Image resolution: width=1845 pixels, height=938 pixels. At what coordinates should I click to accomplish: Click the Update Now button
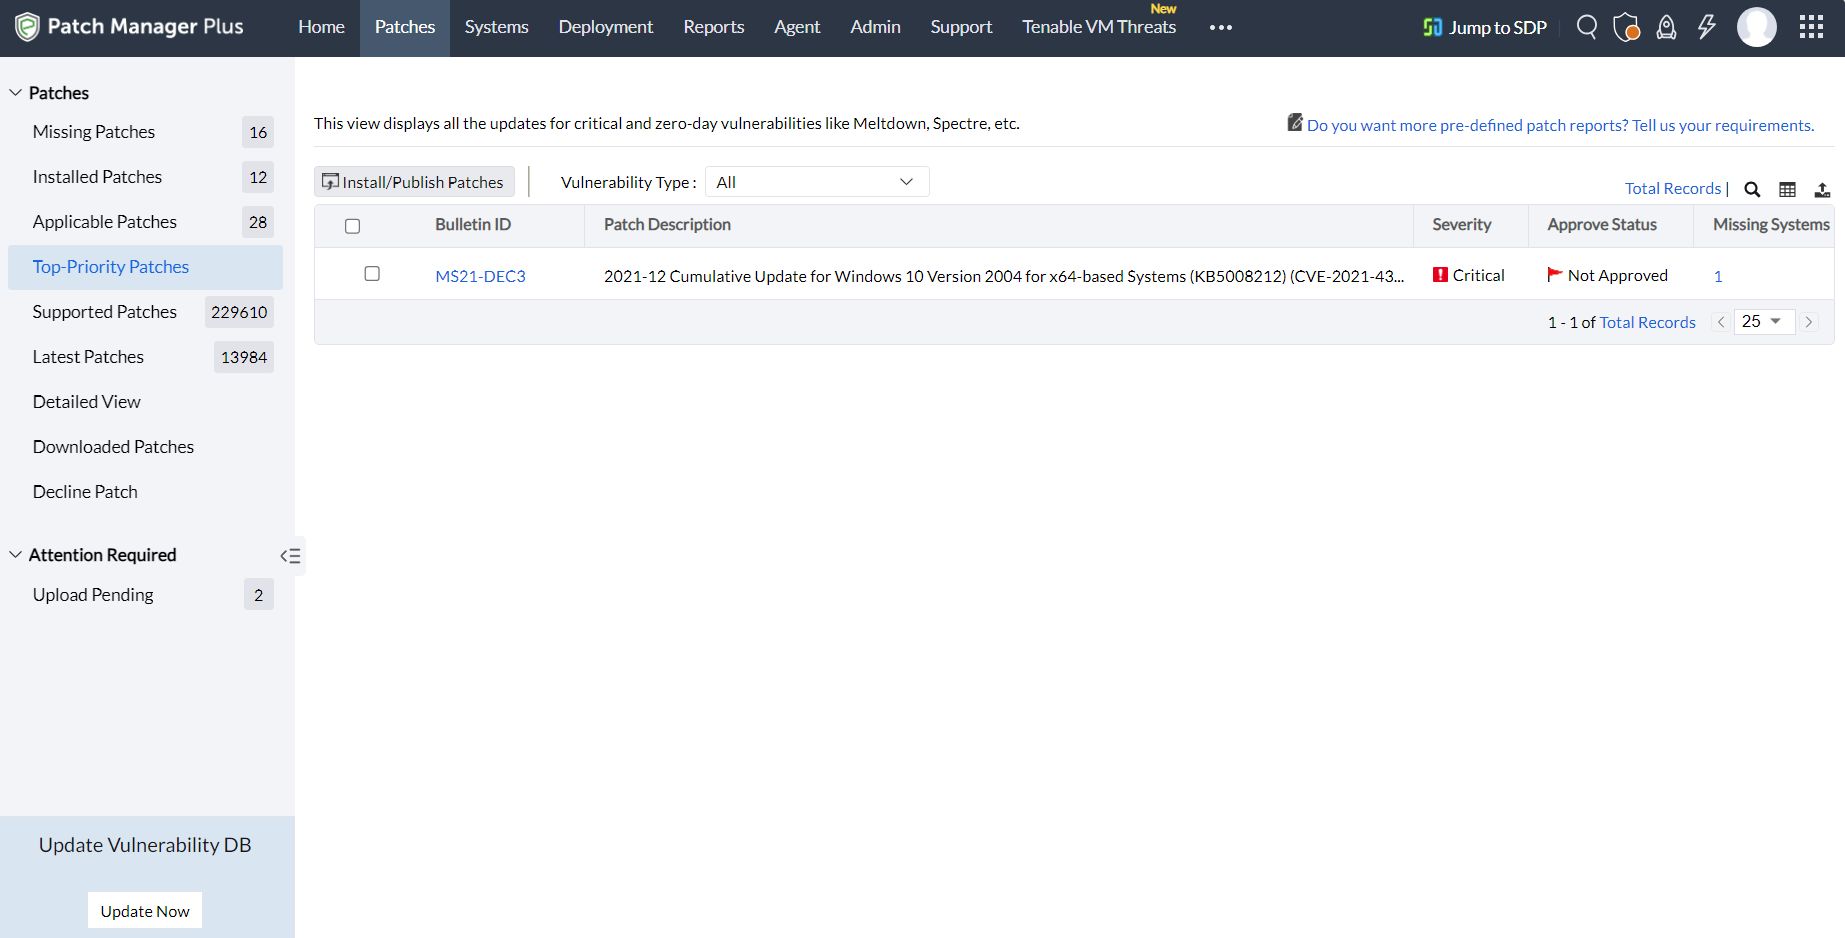(x=145, y=911)
